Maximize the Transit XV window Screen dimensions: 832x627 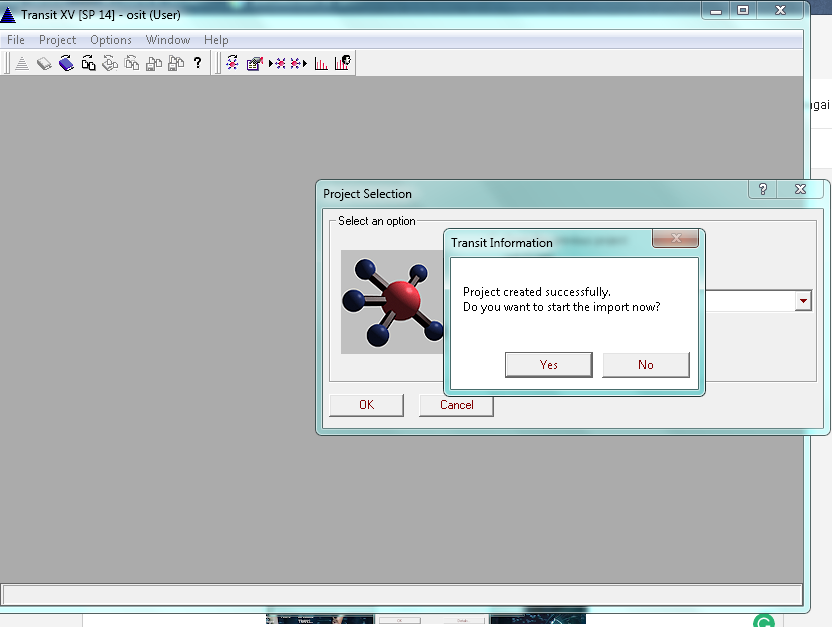pos(743,10)
